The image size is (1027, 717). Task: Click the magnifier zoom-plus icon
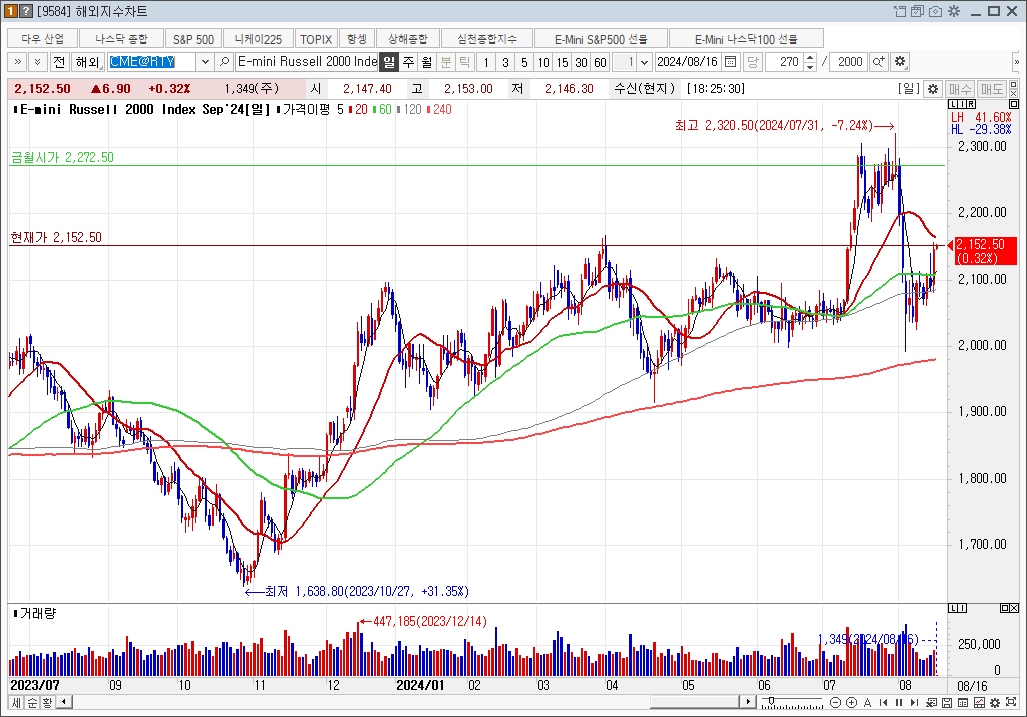(878, 62)
